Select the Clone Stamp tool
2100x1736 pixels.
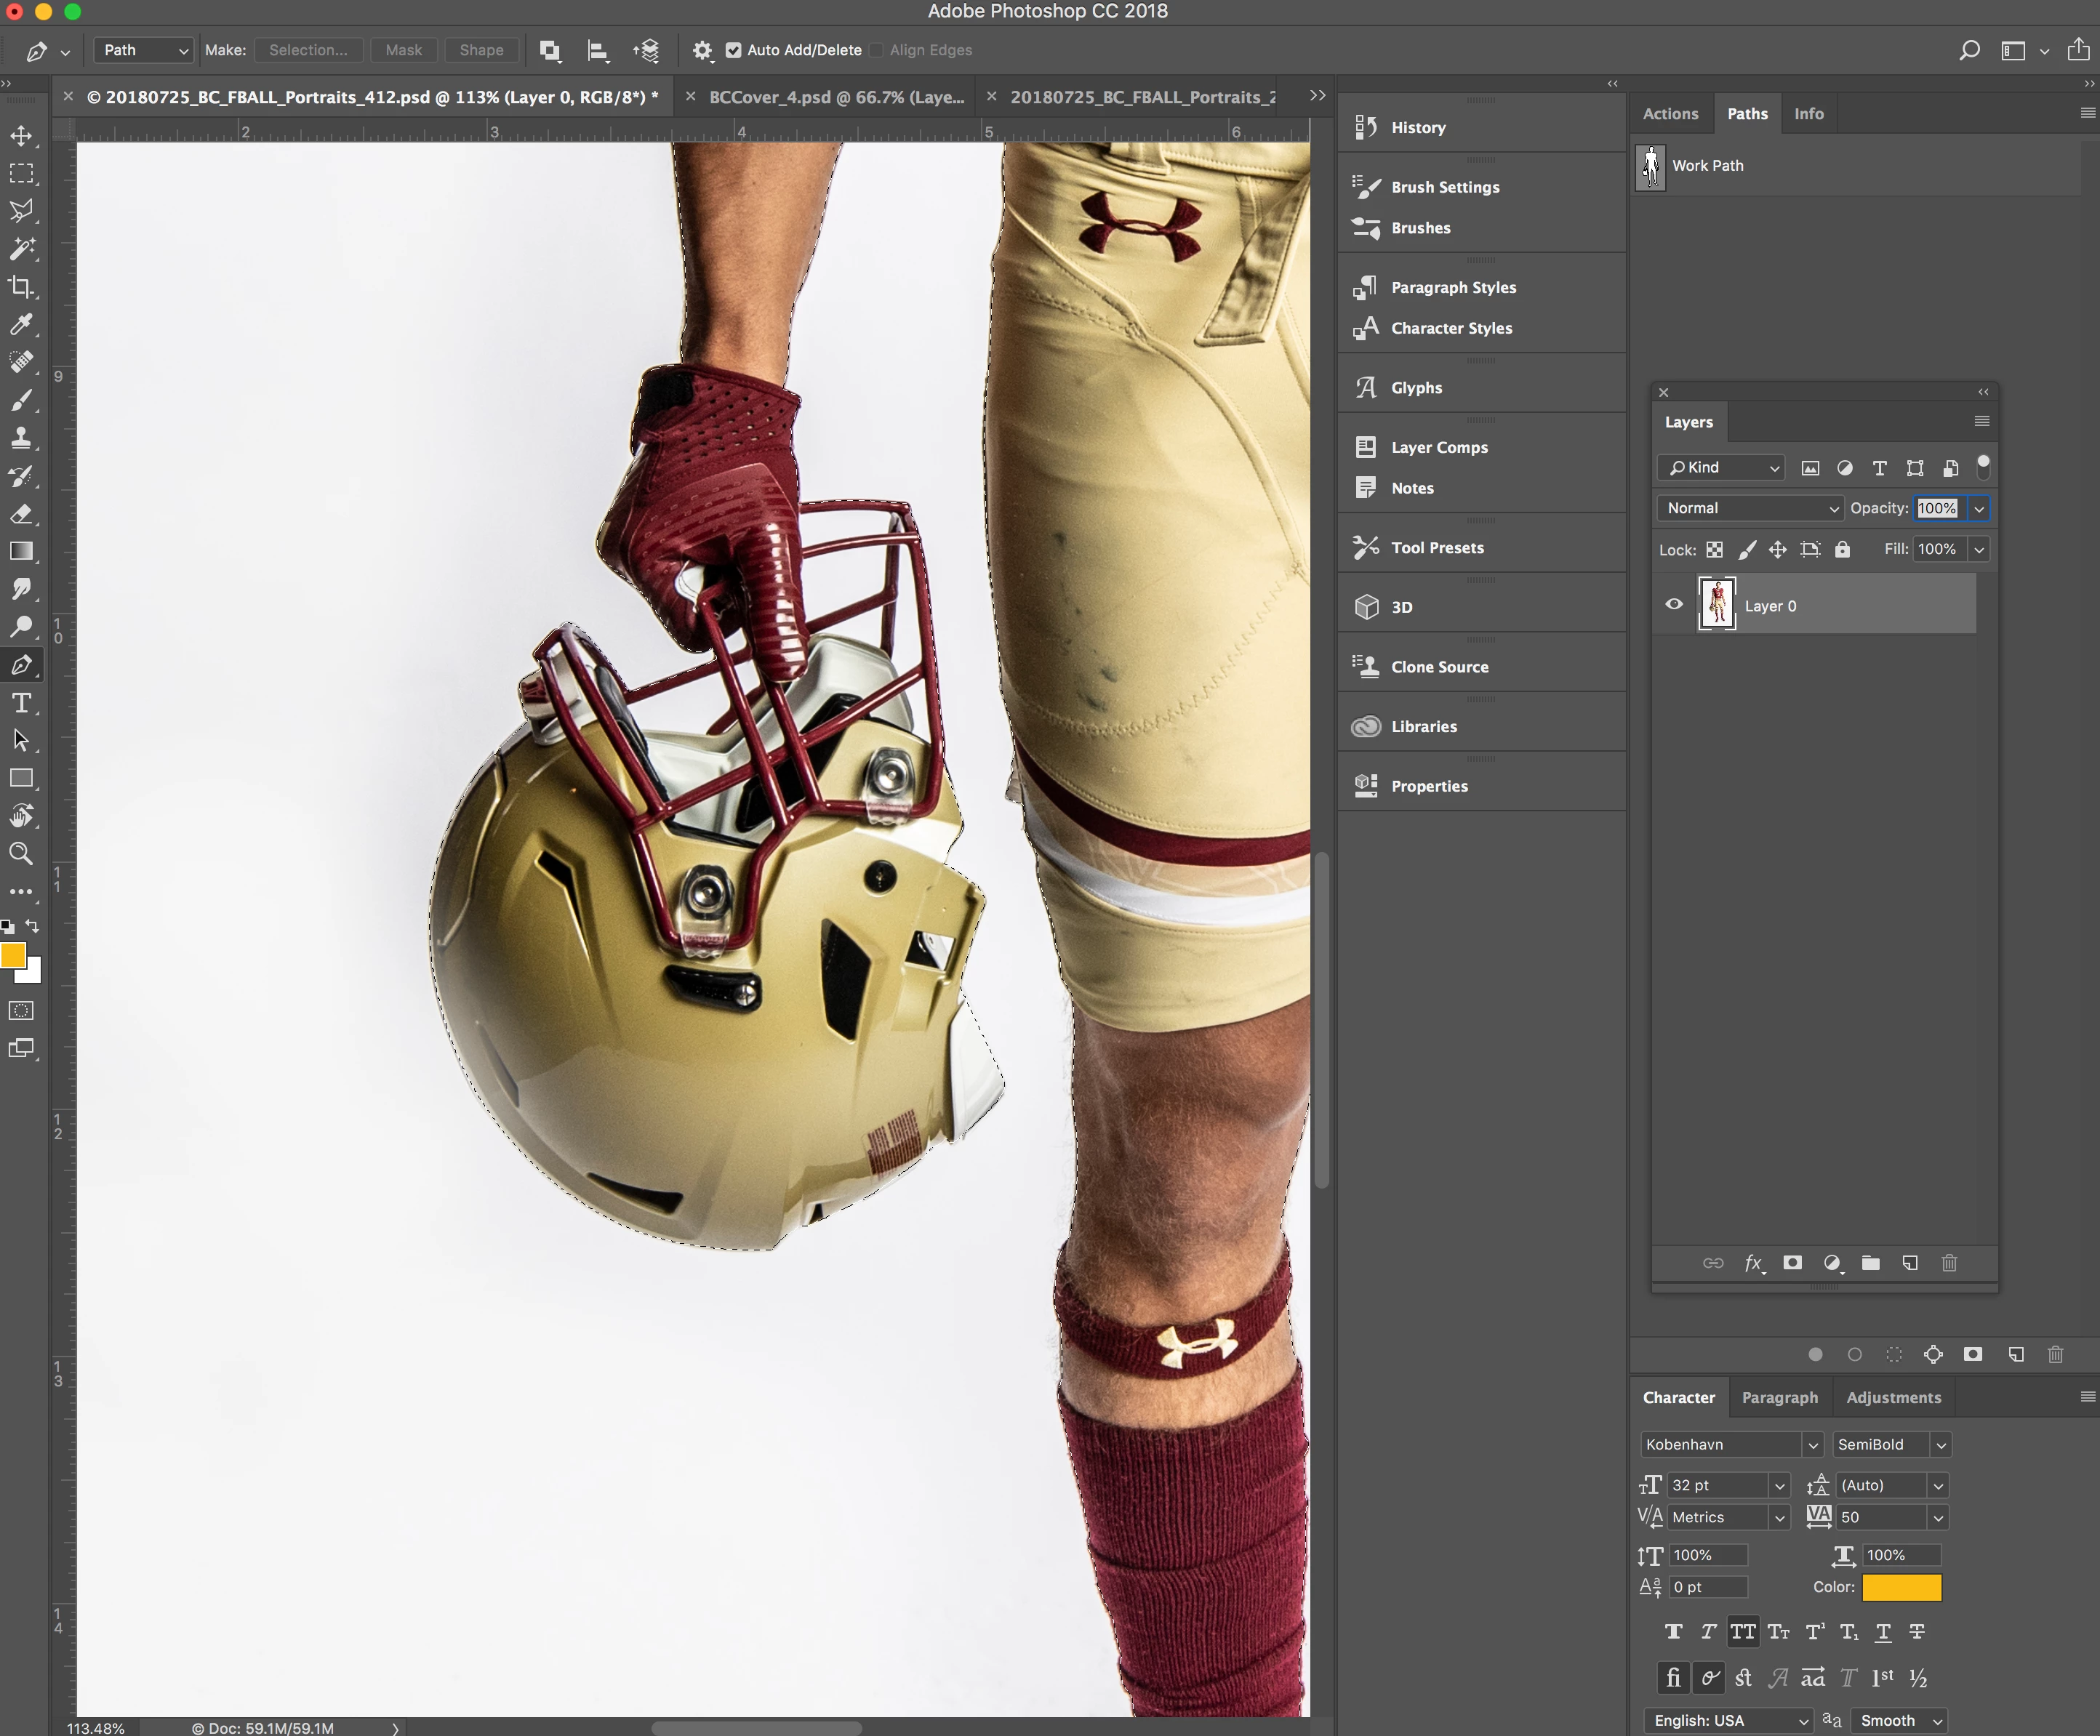21,438
